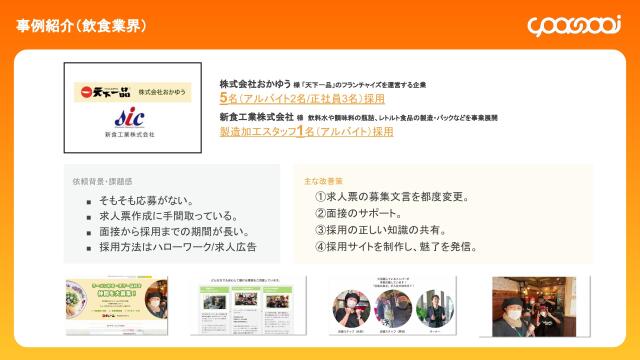This screenshot has height=360, width=640.
Task: Select the bullet 採用方法はハローワーク/求人広告
Action: [x=178, y=247]
